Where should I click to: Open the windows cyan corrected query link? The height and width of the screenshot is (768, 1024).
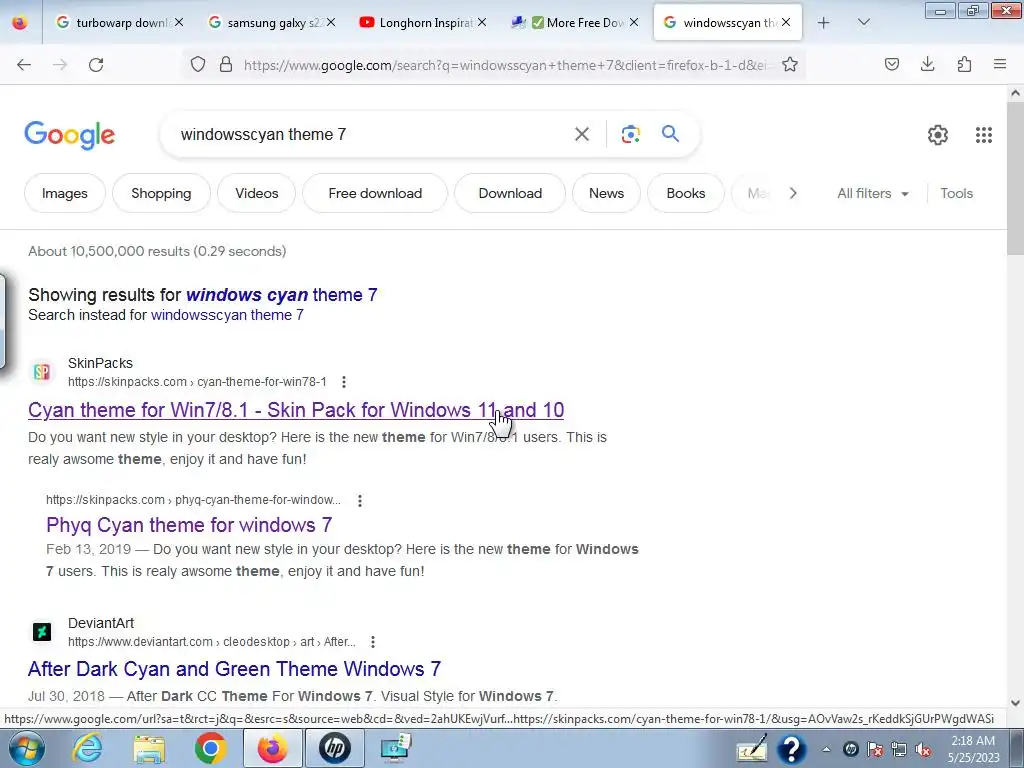point(281,295)
